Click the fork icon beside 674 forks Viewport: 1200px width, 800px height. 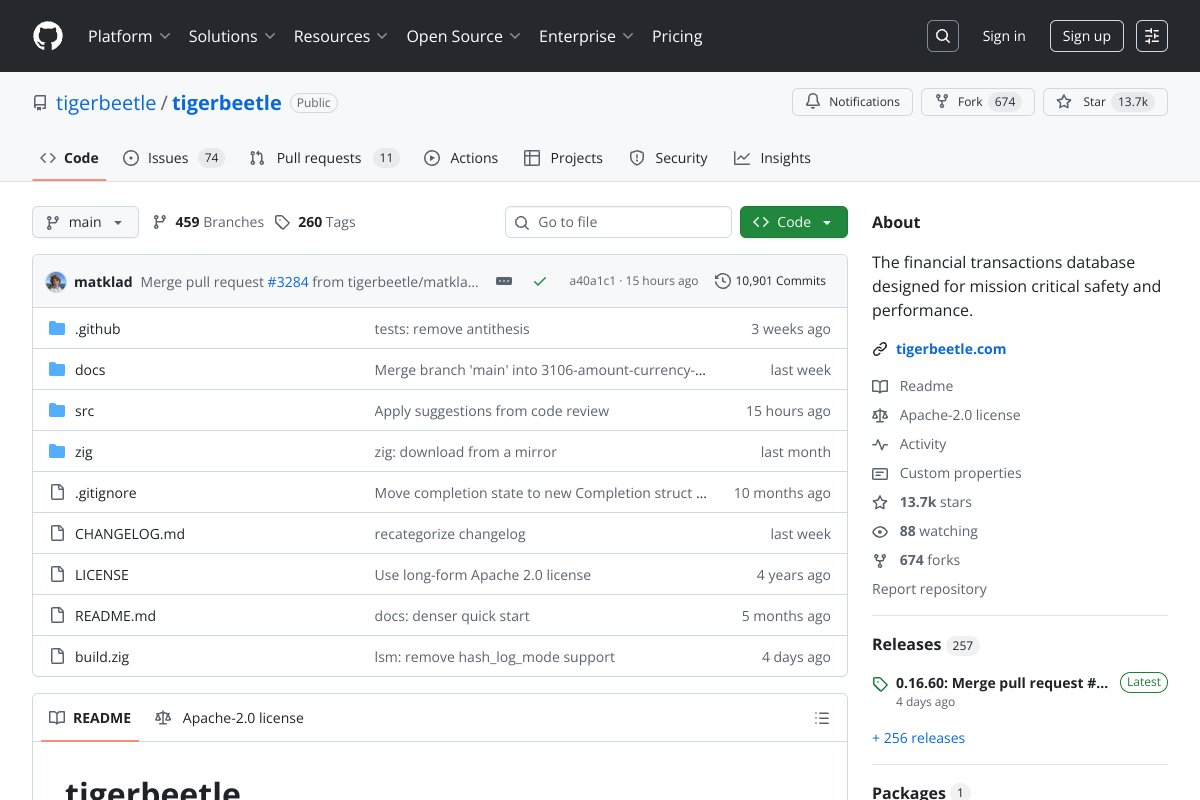[880, 560]
